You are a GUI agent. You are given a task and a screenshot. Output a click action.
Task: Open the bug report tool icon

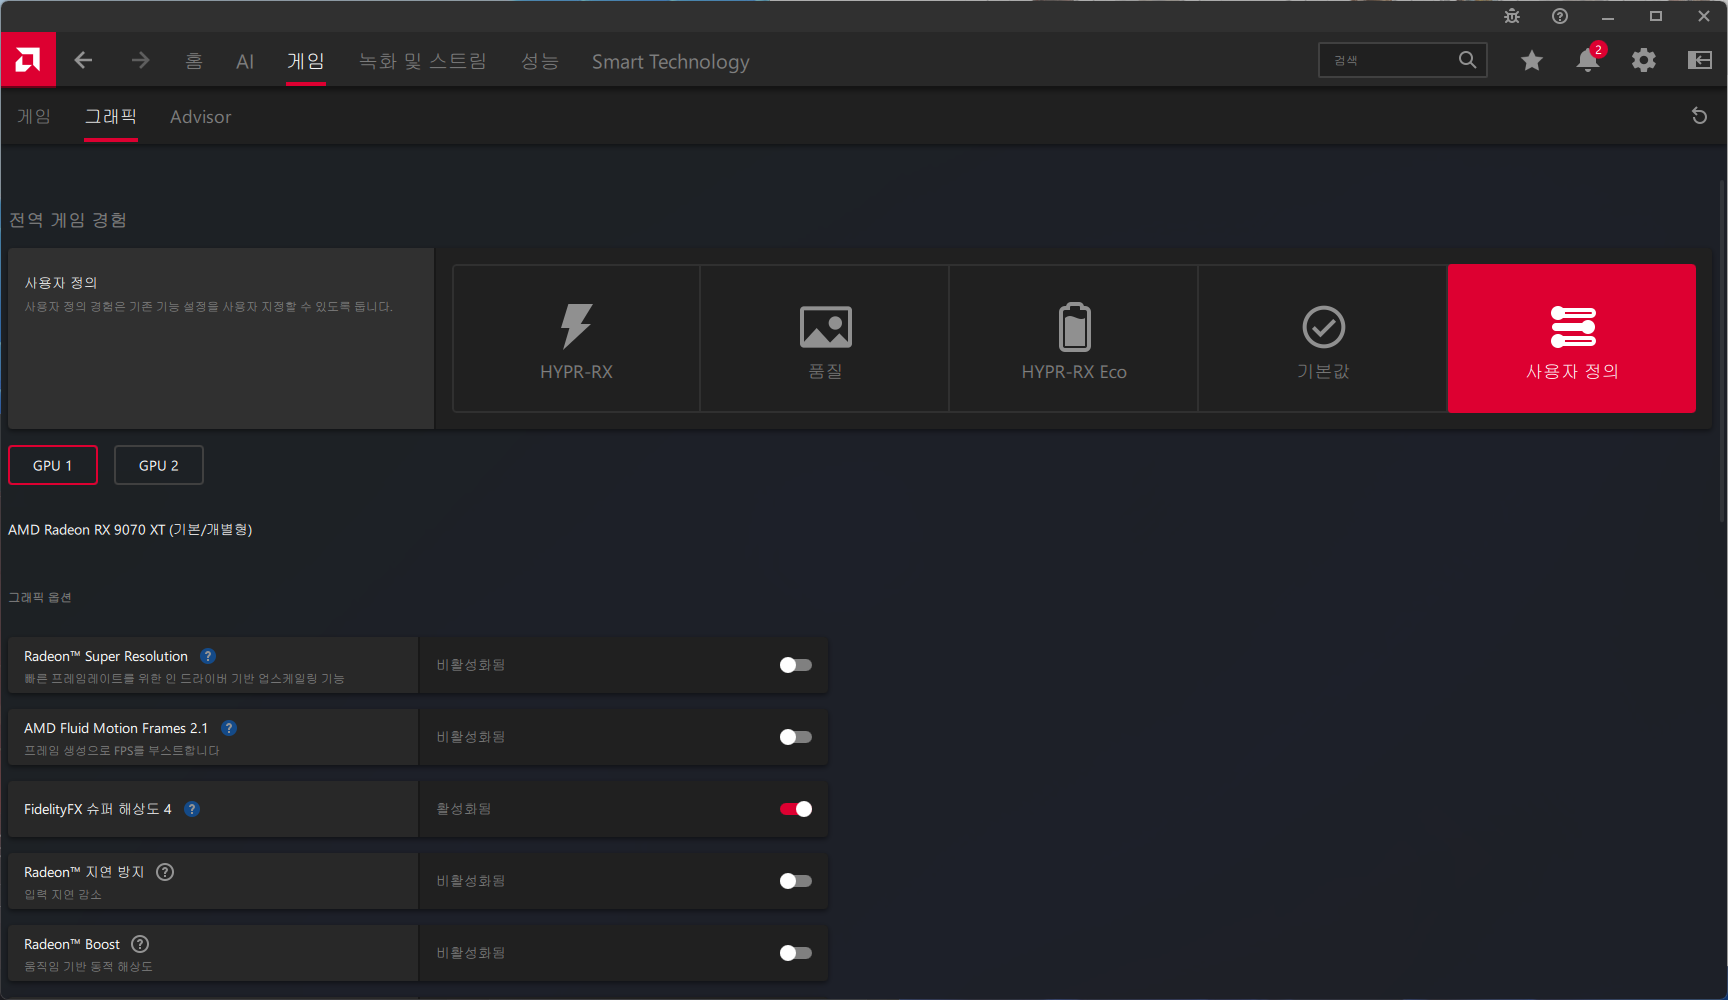pyautogui.click(x=1512, y=16)
